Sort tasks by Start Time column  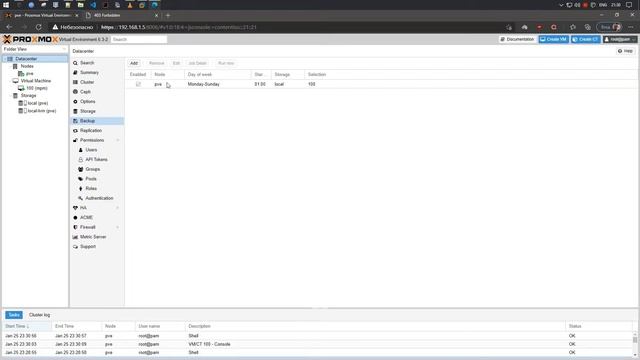[x=27, y=327]
